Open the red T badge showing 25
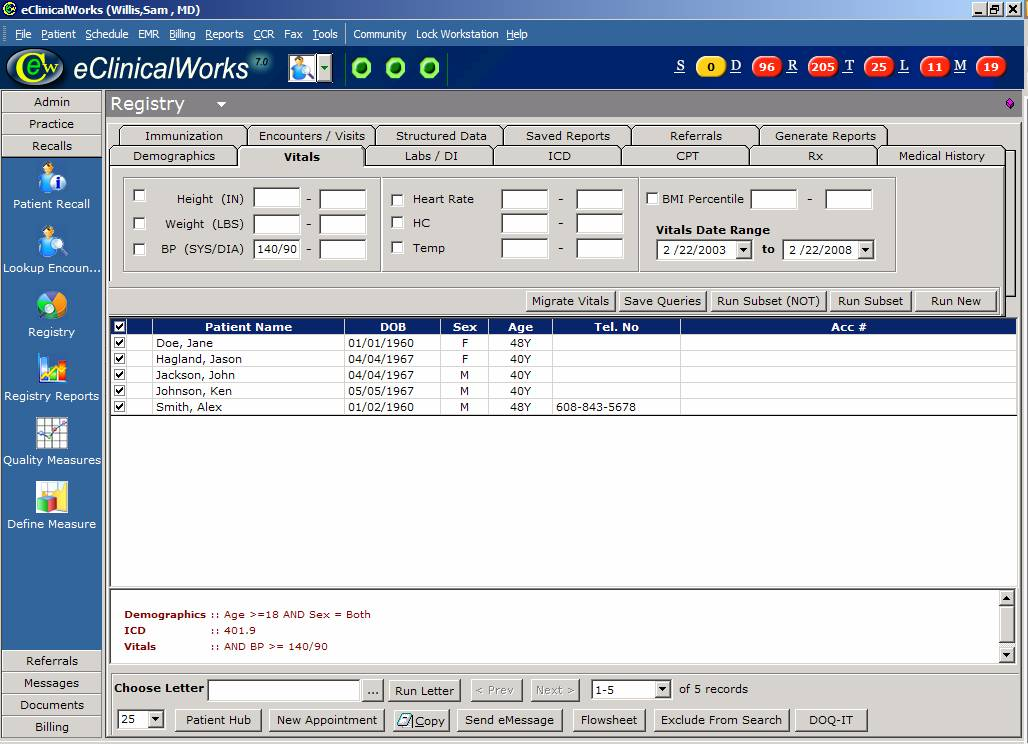The width and height of the screenshot is (1028, 744). click(x=879, y=67)
